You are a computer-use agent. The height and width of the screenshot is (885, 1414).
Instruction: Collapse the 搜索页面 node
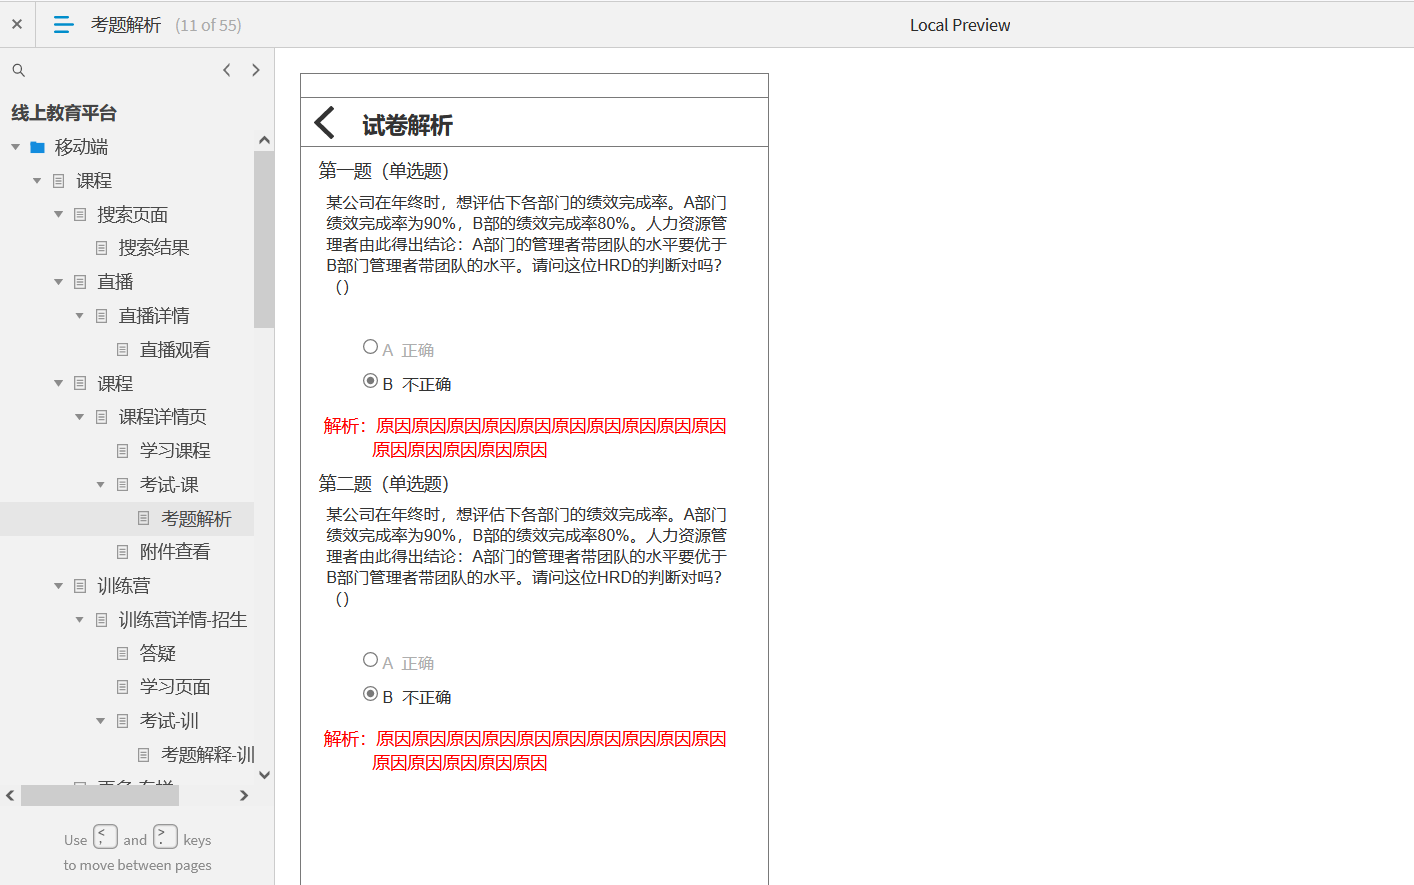(x=58, y=215)
